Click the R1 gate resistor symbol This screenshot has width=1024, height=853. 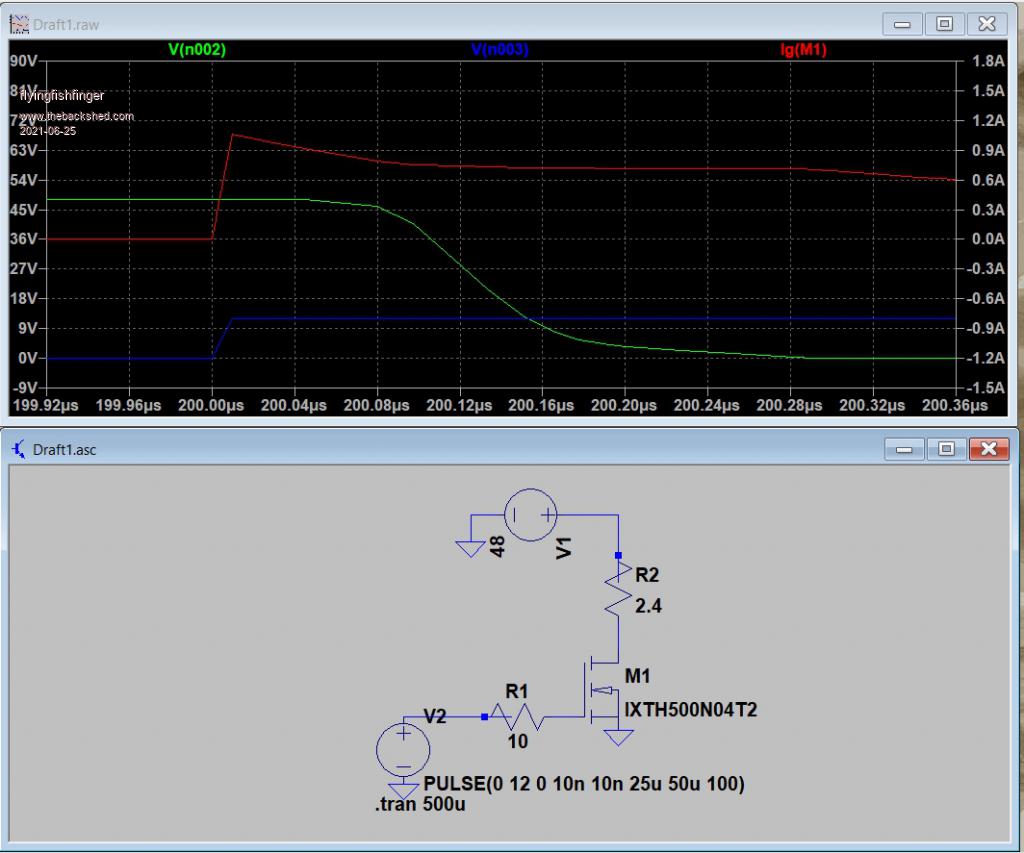516,716
